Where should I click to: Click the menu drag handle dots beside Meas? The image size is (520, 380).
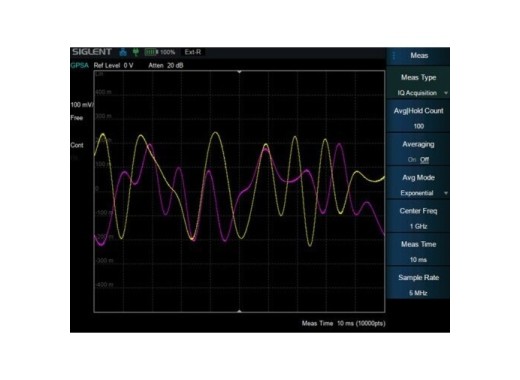[x=394, y=56]
